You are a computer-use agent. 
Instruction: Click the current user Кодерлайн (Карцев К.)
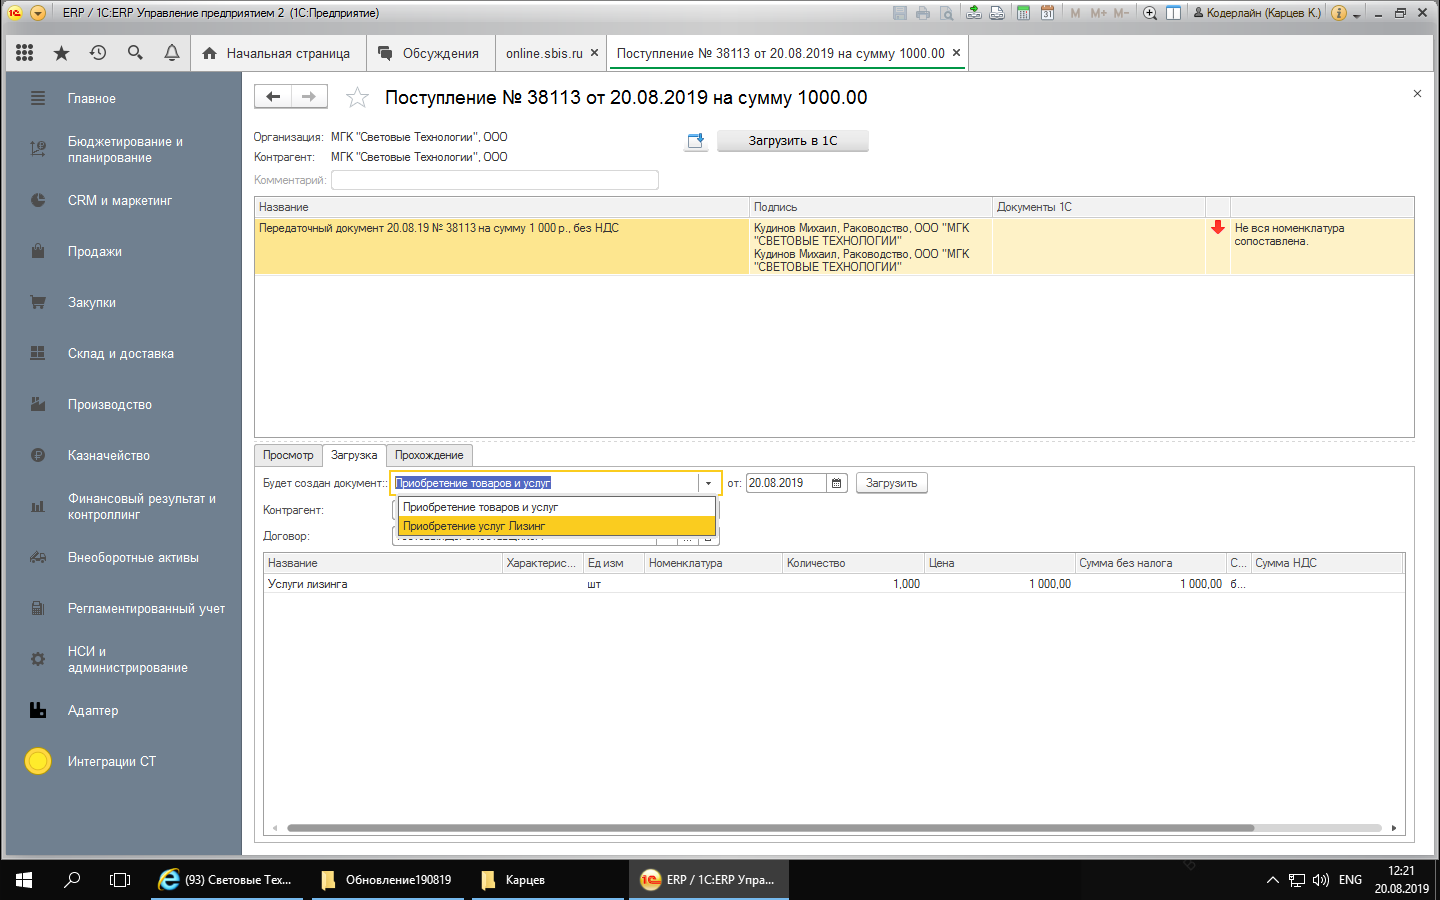[1257, 13]
